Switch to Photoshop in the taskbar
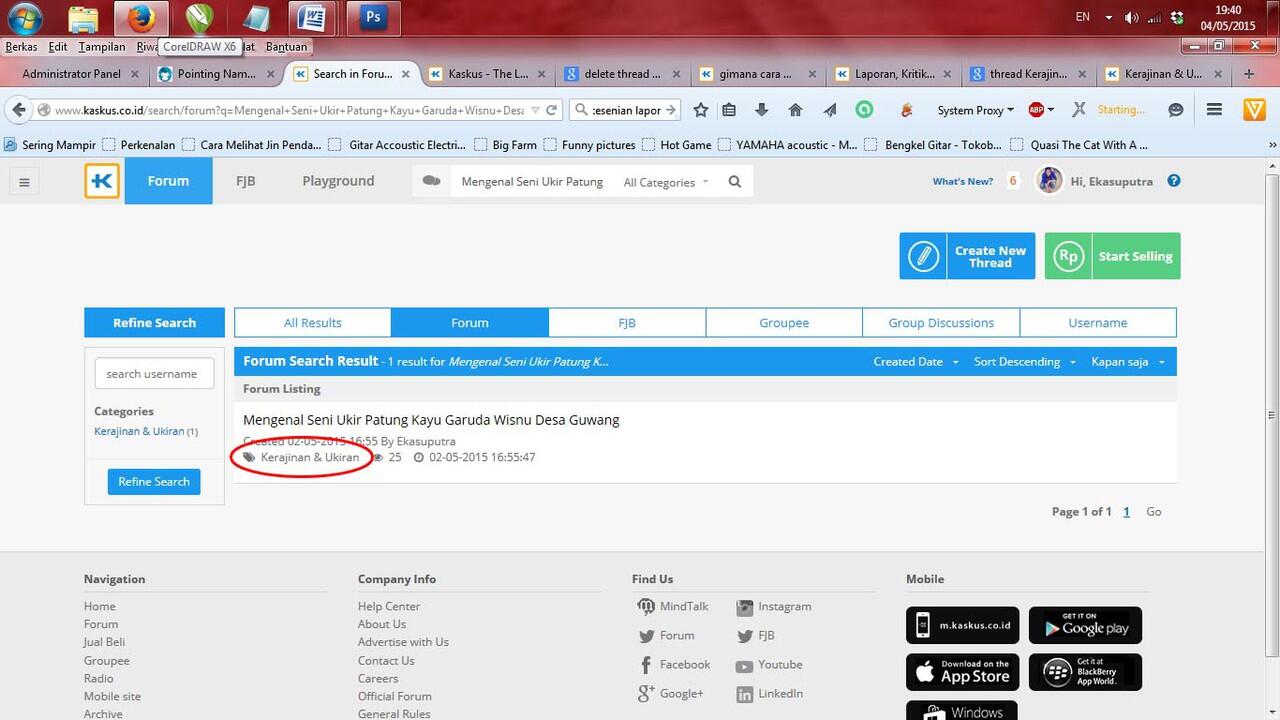Image resolution: width=1280 pixels, height=720 pixels. point(374,18)
